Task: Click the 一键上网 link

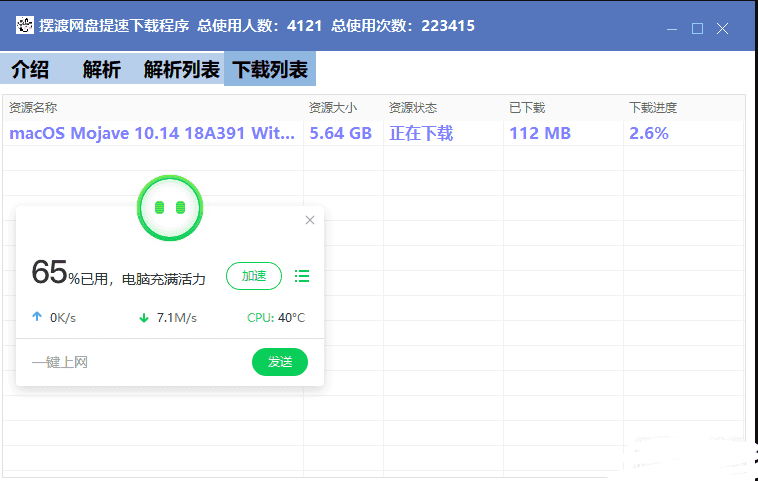Action: pos(60,362)
